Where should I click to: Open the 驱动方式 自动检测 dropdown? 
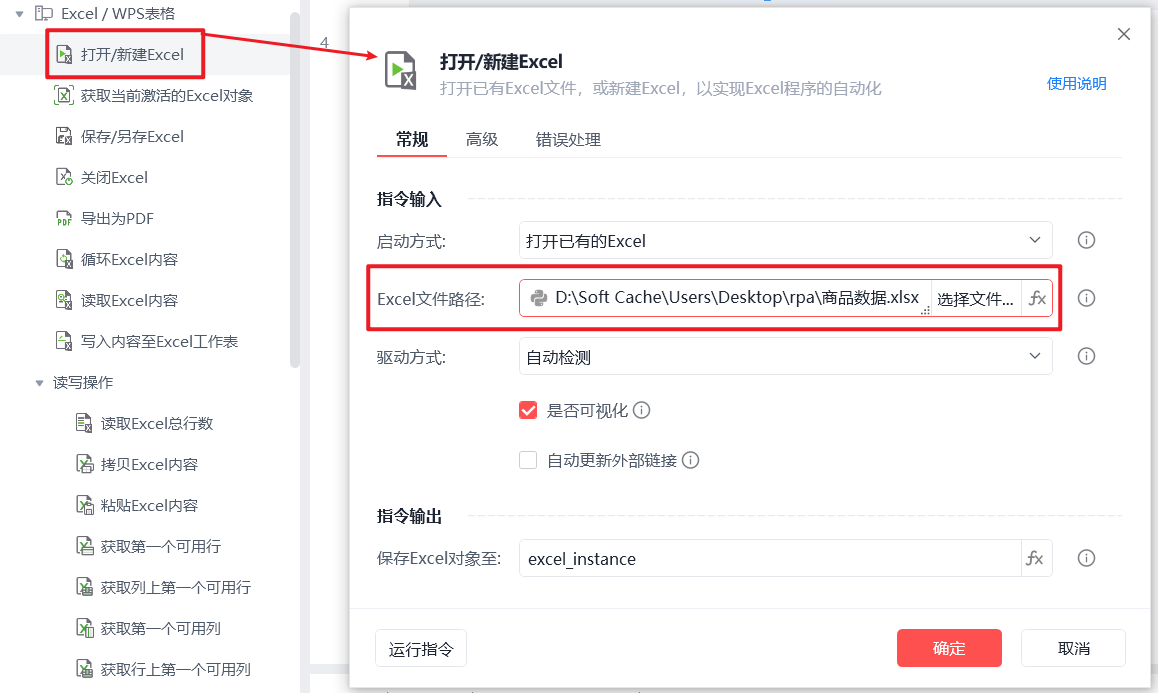pos(785,357)
